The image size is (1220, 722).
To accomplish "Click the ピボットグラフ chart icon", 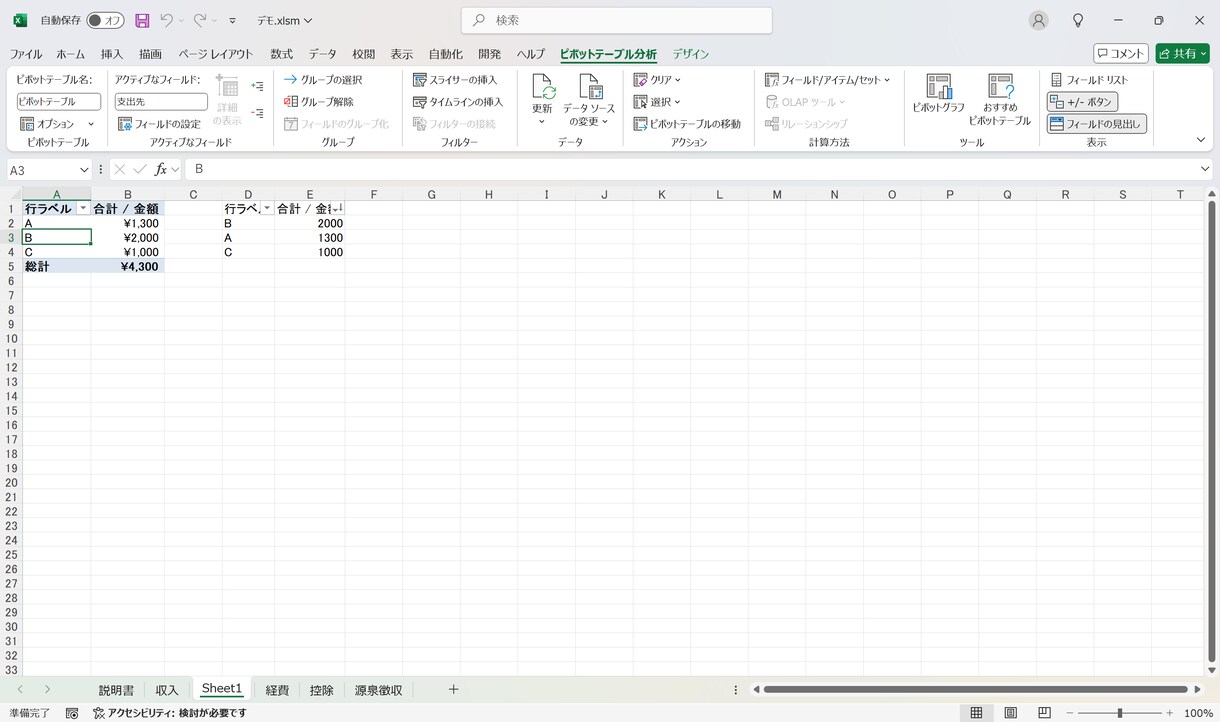I will click(938, 87).
